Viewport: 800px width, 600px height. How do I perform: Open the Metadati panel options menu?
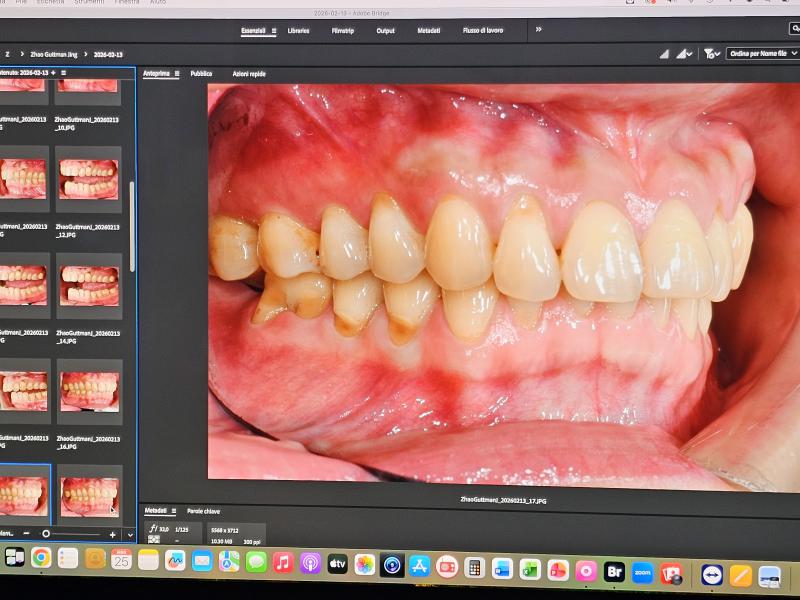tap(174, 511)
